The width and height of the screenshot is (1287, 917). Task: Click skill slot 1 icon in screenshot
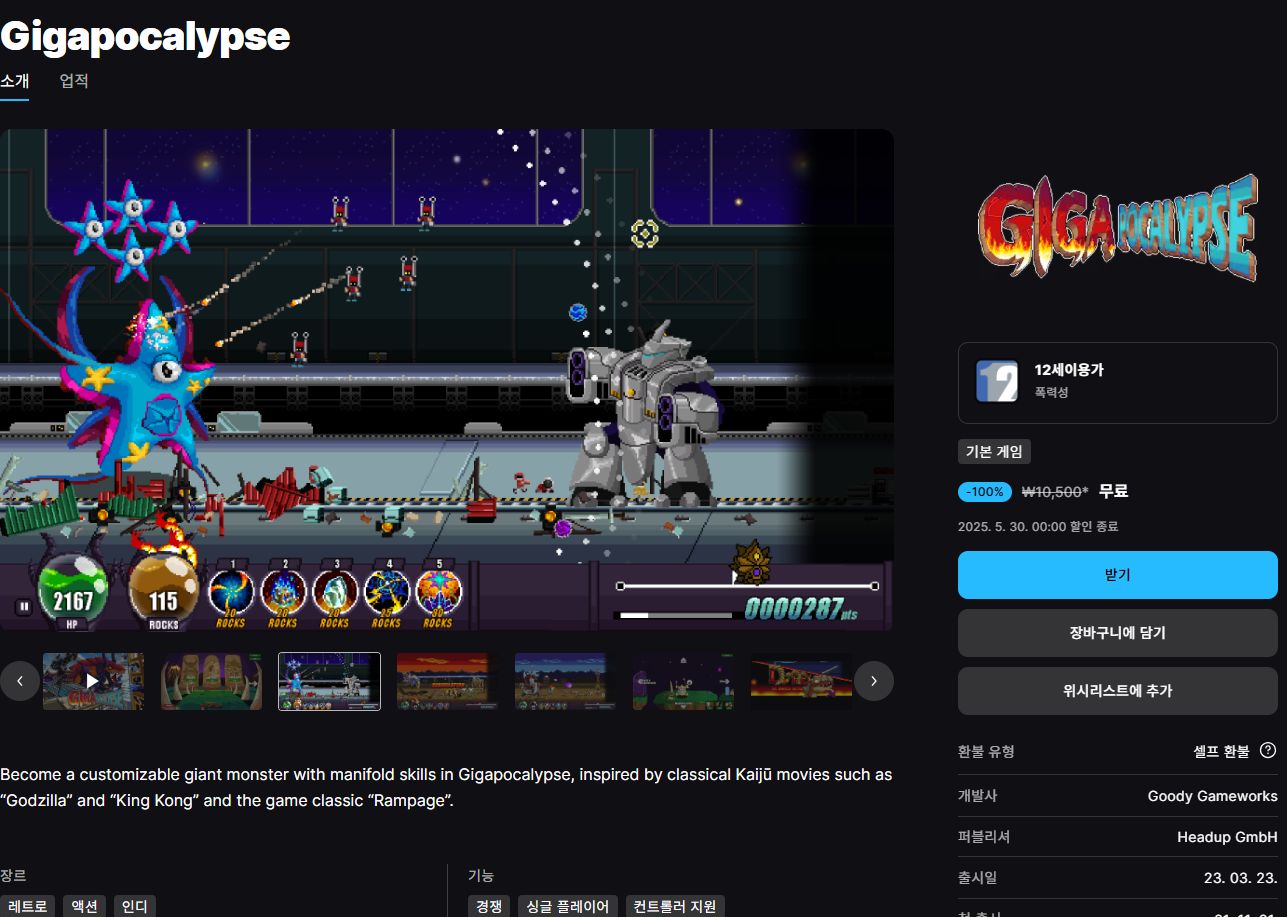pyautogui.click(x=231, y=591)
